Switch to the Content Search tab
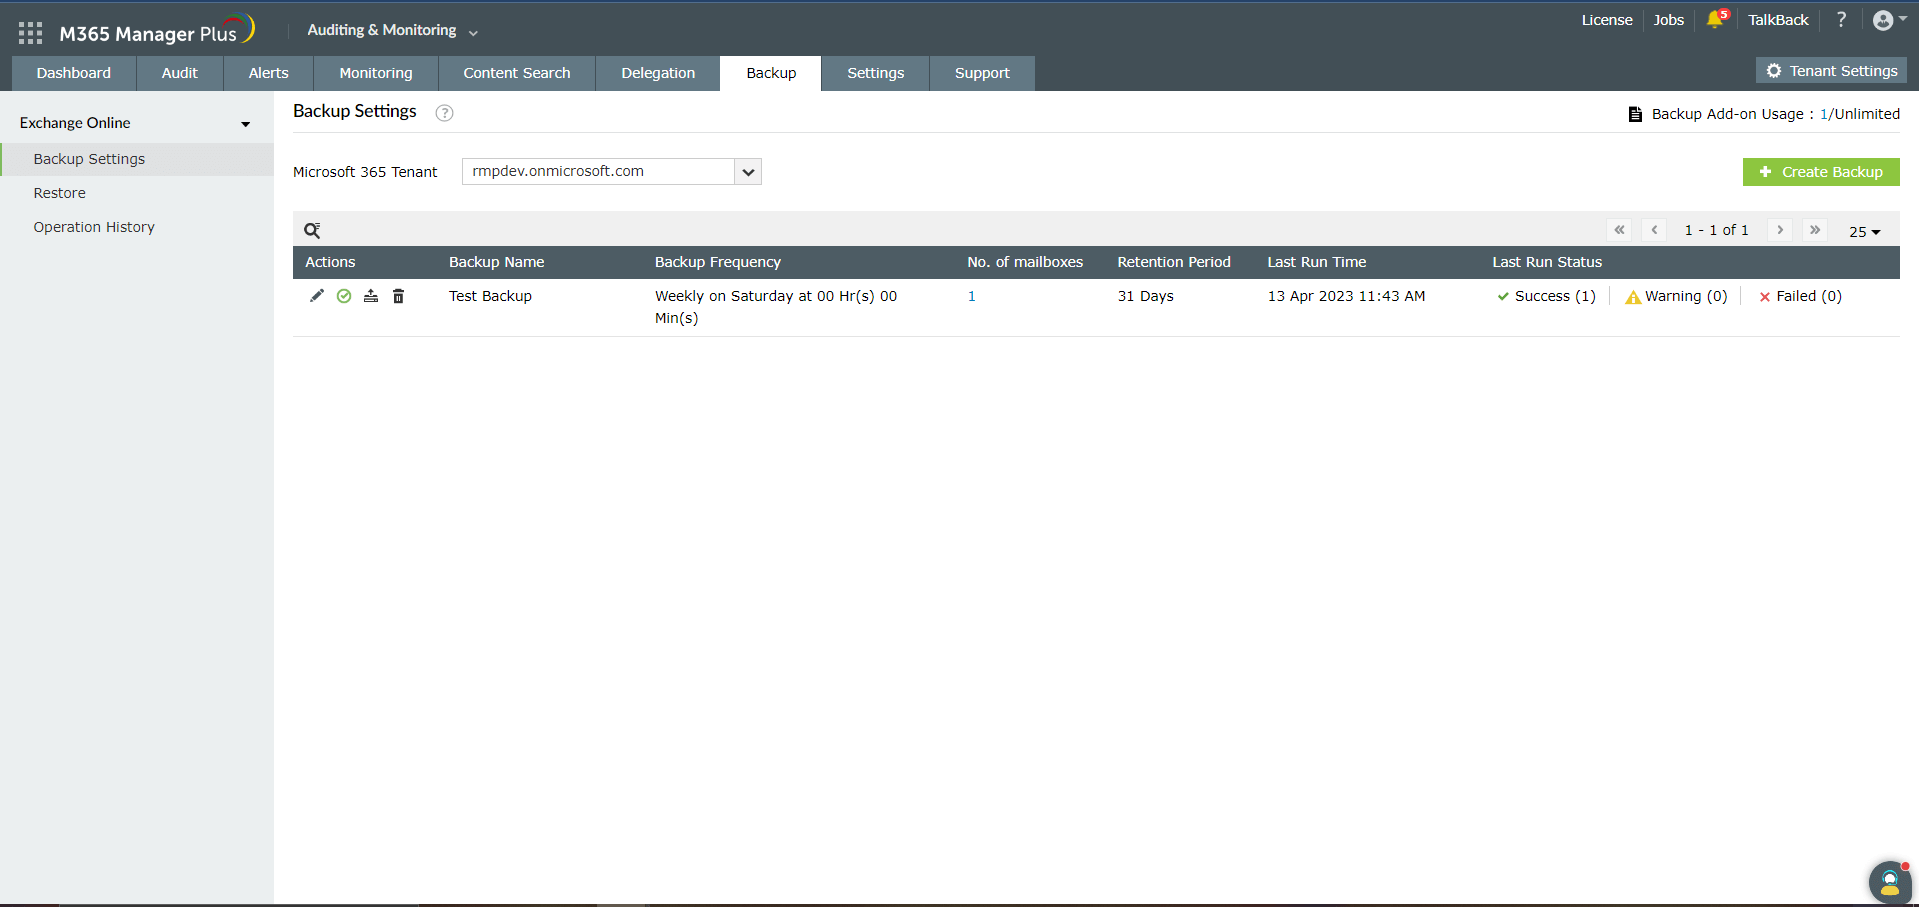Screen dimensions: 1919x907 tap(517, 73)
